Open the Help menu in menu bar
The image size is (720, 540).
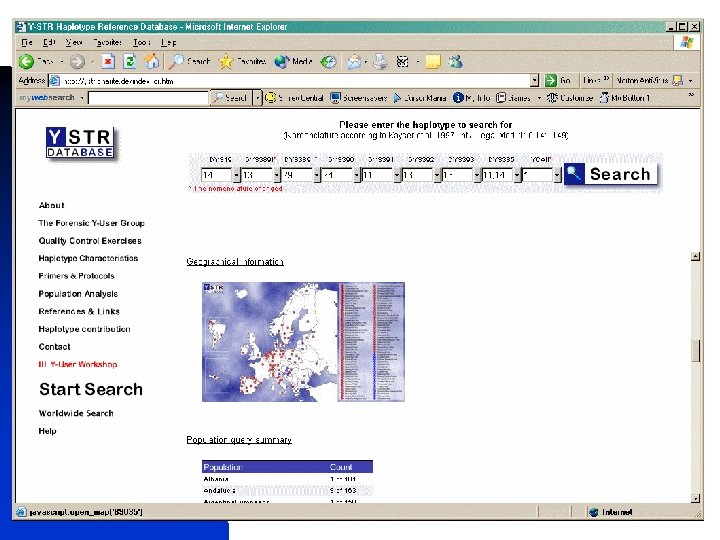169,43
